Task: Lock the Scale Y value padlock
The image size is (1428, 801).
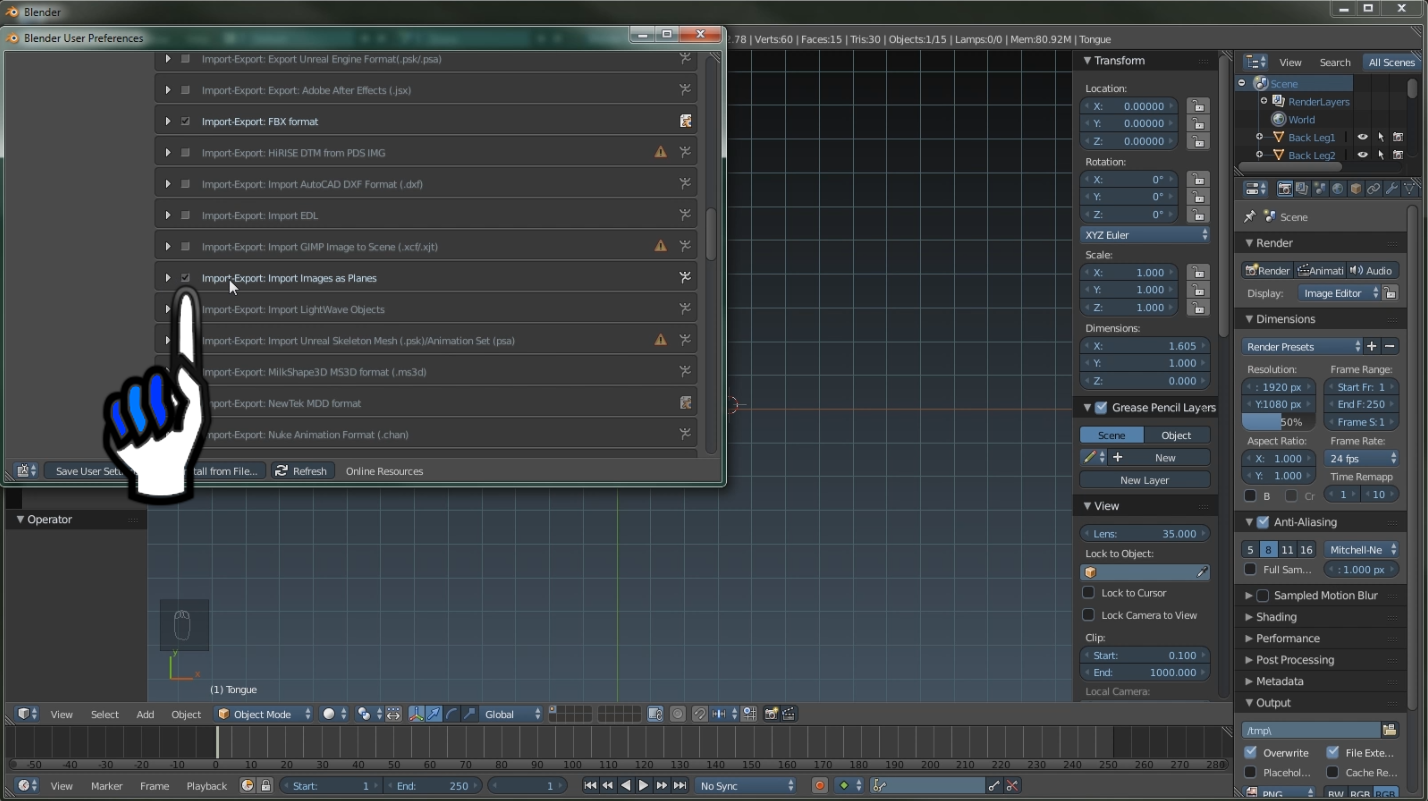Action: pos(1197,290)
